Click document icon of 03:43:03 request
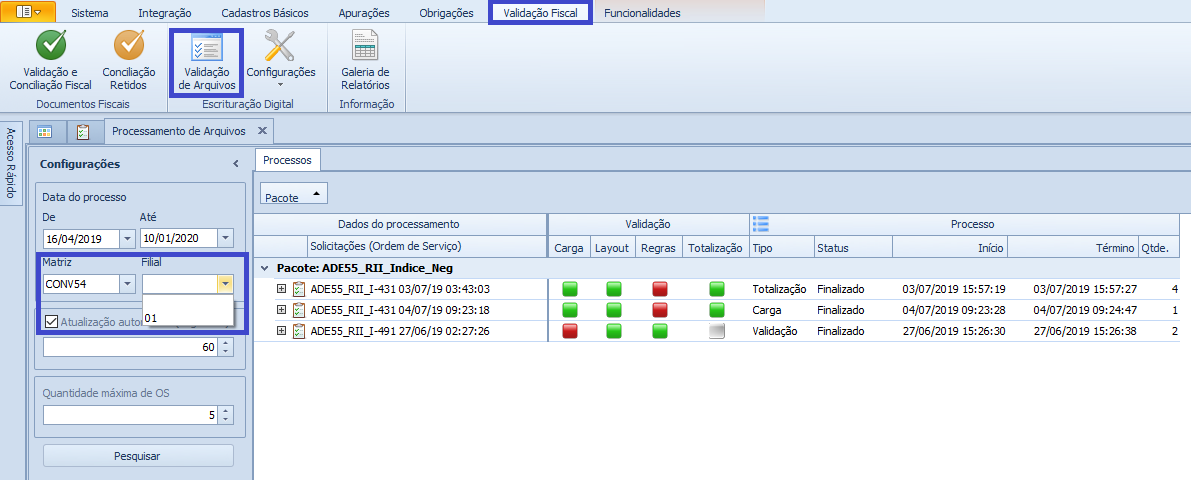1191x480 pixels. pyautogui.click(x=299, y=289)
